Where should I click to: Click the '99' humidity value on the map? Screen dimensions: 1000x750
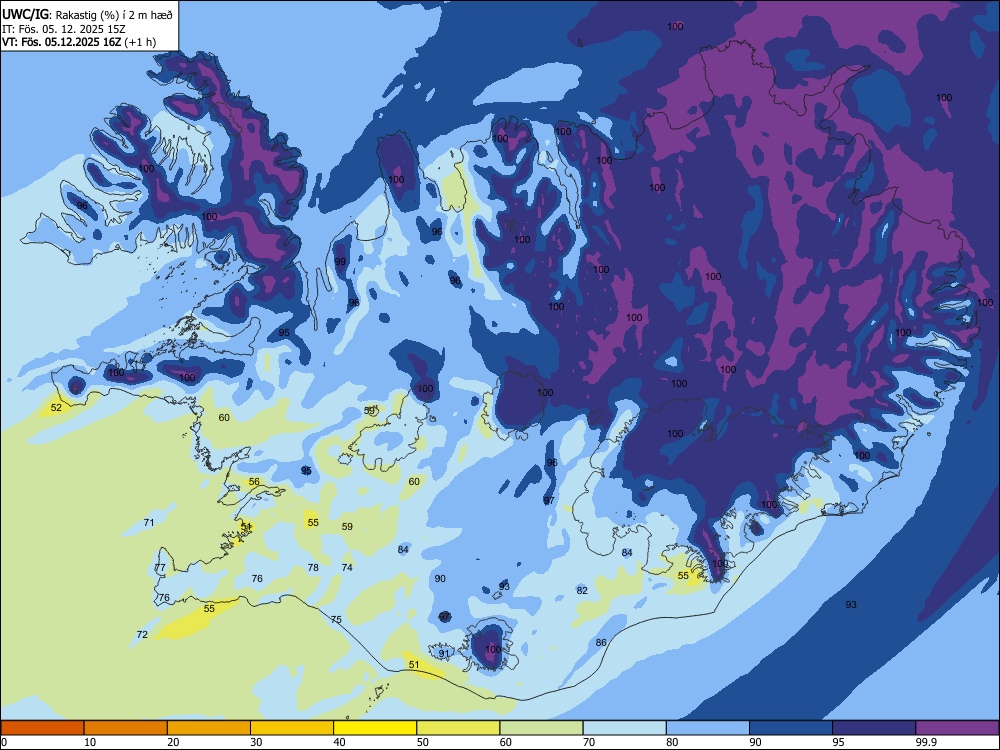pyautogui.click(x=340, y=261)
